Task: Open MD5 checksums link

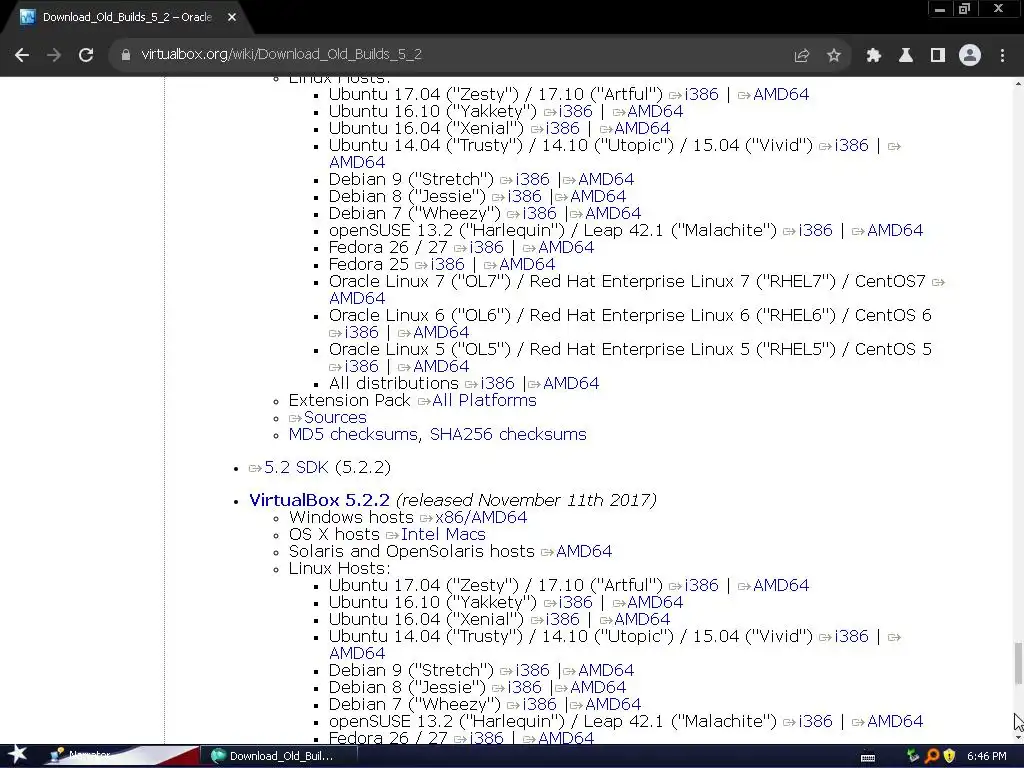Action: tap(355, 434)
